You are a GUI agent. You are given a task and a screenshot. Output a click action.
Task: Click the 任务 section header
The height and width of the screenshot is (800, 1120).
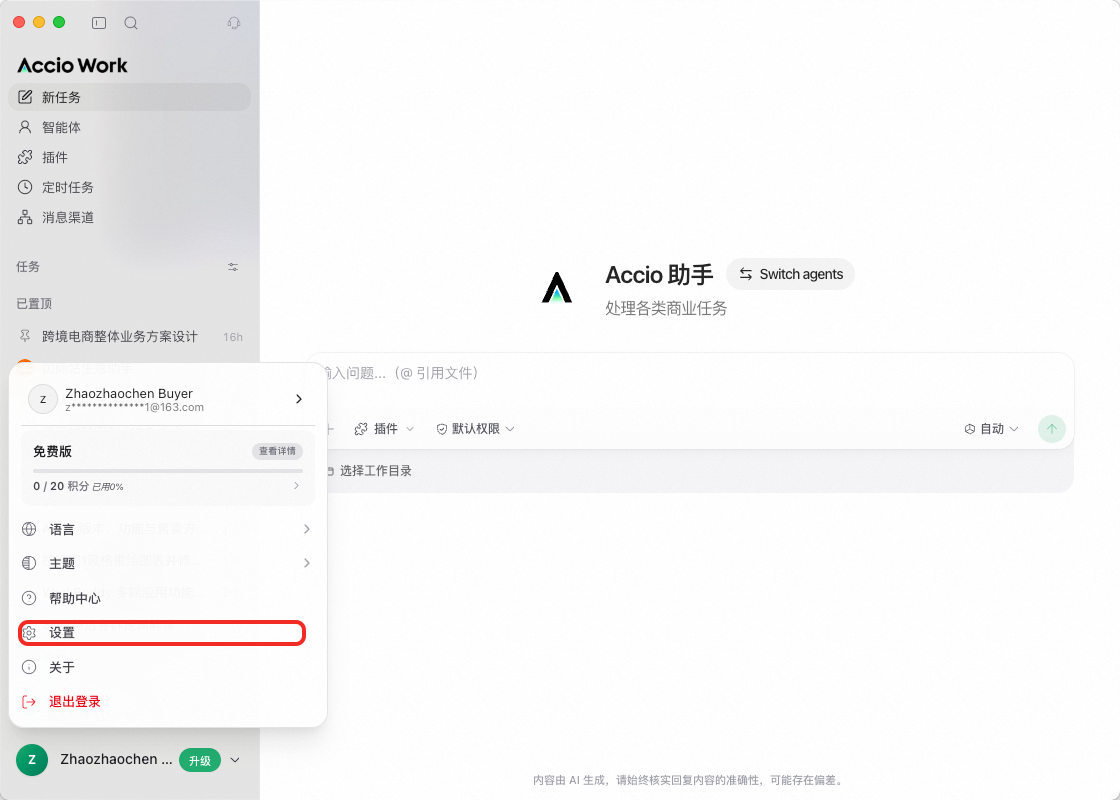(28, 267)
